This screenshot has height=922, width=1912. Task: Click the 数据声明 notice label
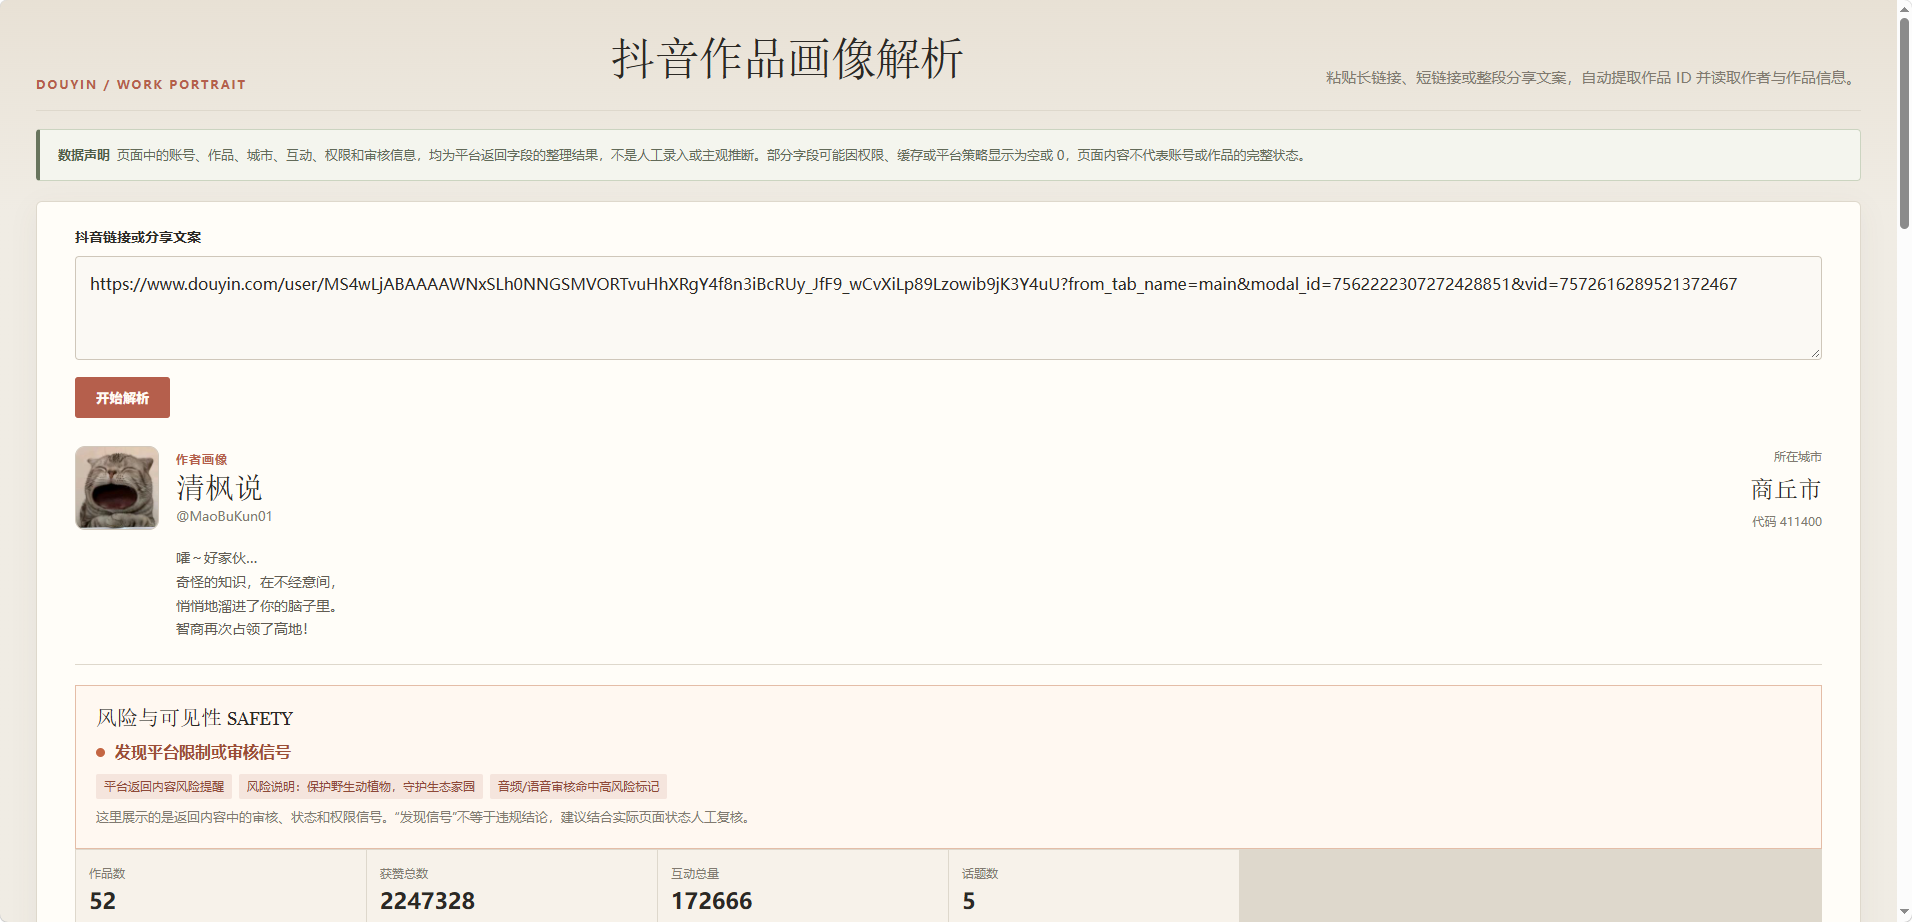[x=83, y=155]
